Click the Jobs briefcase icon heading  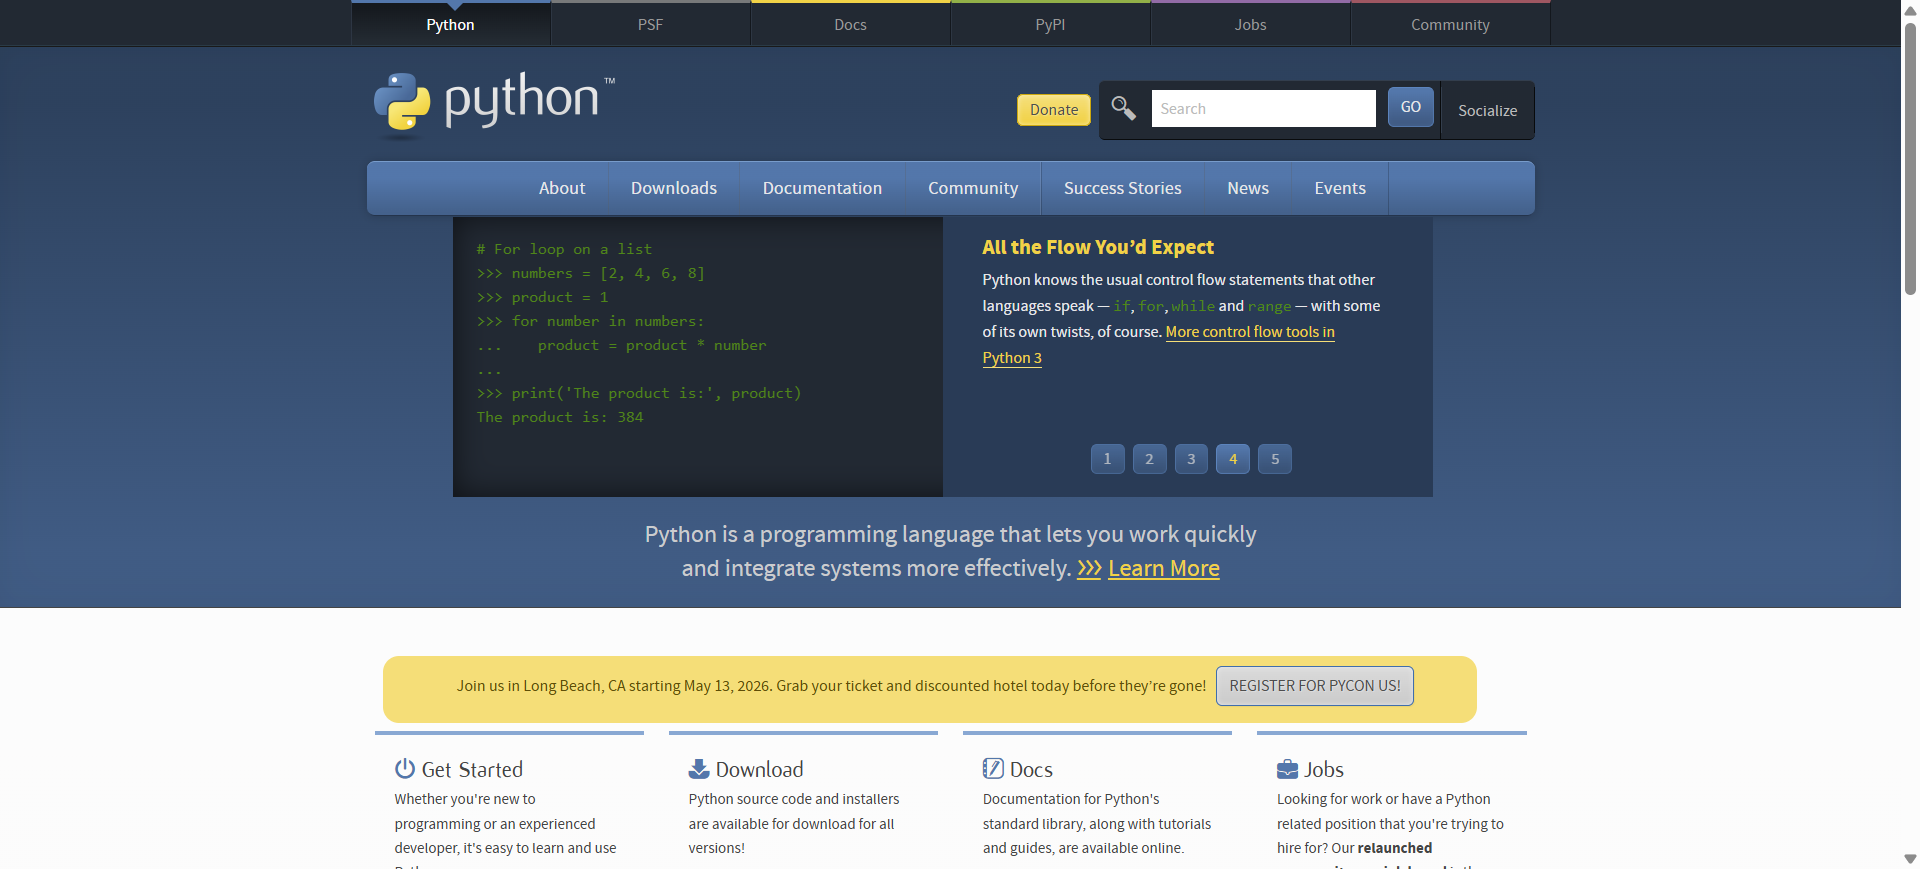coord(1310,769)
